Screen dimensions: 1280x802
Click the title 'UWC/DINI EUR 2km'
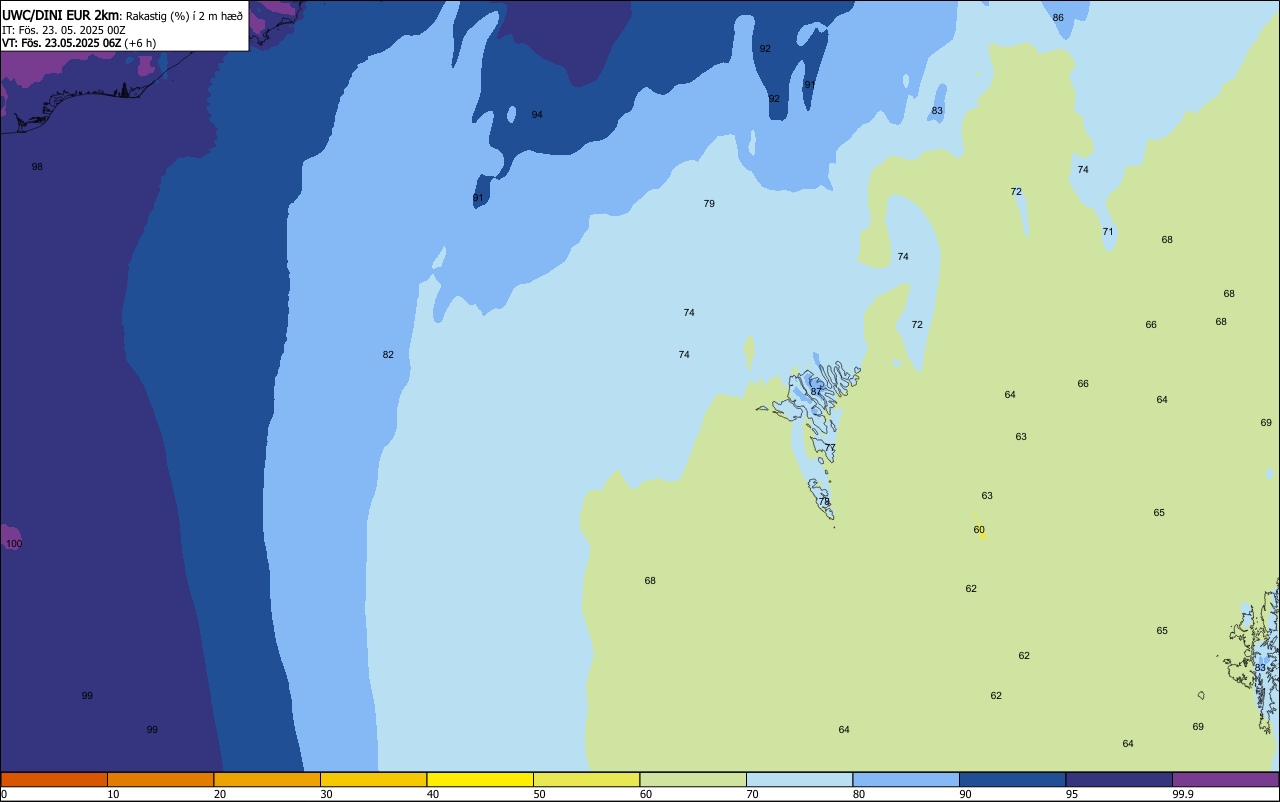point(60,15)
